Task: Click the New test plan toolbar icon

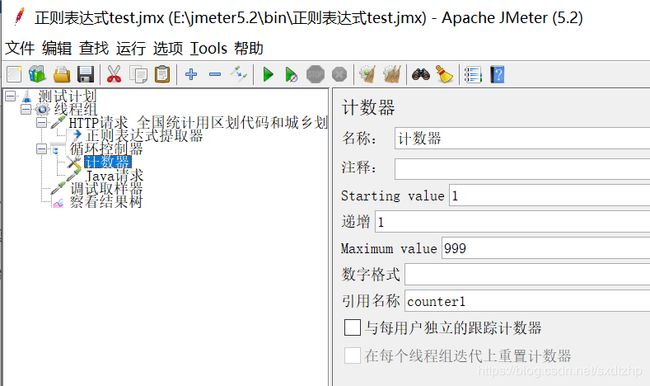Action: coord(14,75)
